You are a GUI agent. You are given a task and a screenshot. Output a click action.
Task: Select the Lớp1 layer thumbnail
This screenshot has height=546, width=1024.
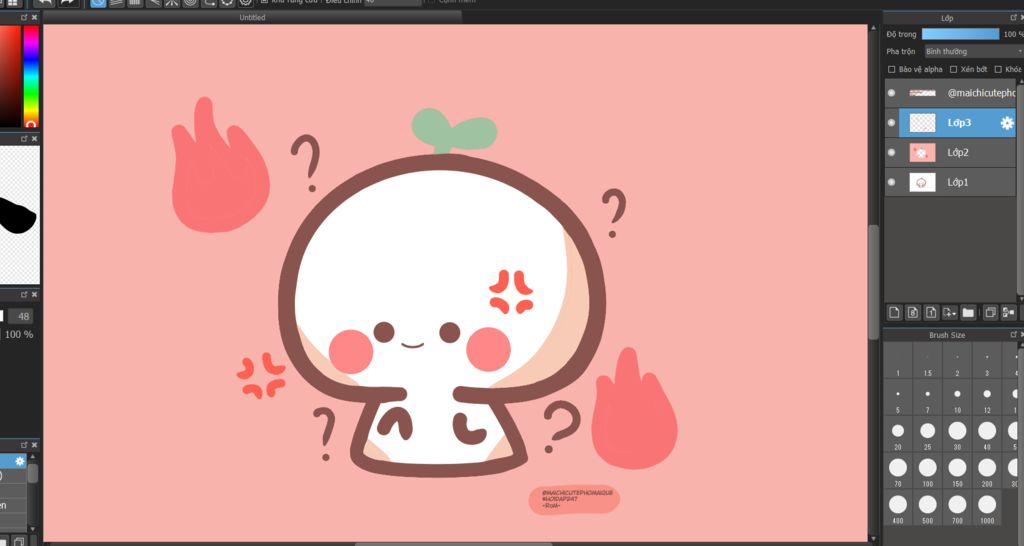(922, 182)
